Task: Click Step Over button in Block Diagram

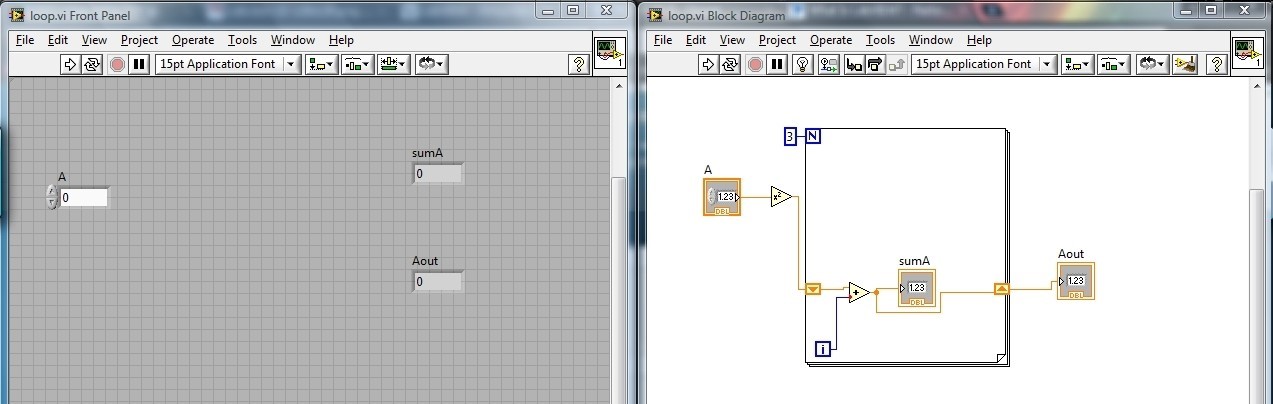Action: pyautogui.click(x=875, y=64)
